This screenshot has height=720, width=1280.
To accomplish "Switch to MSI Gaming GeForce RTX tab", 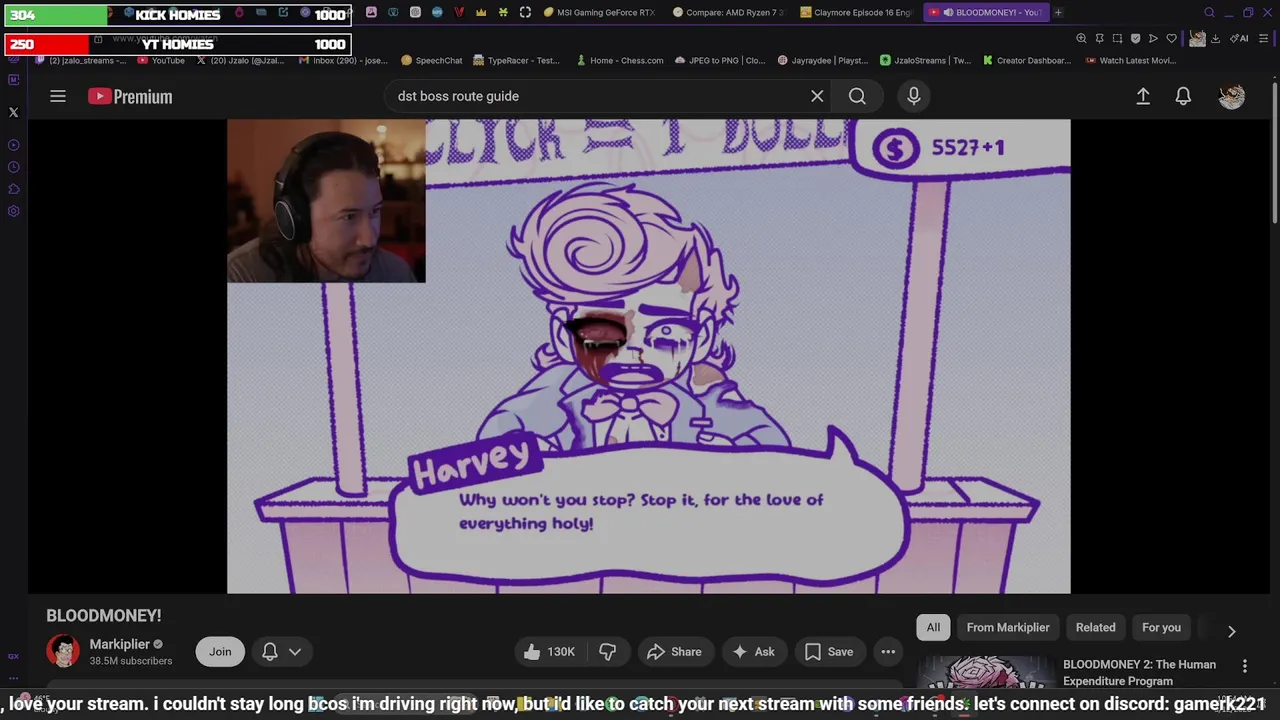I will [x=599, y=12].
